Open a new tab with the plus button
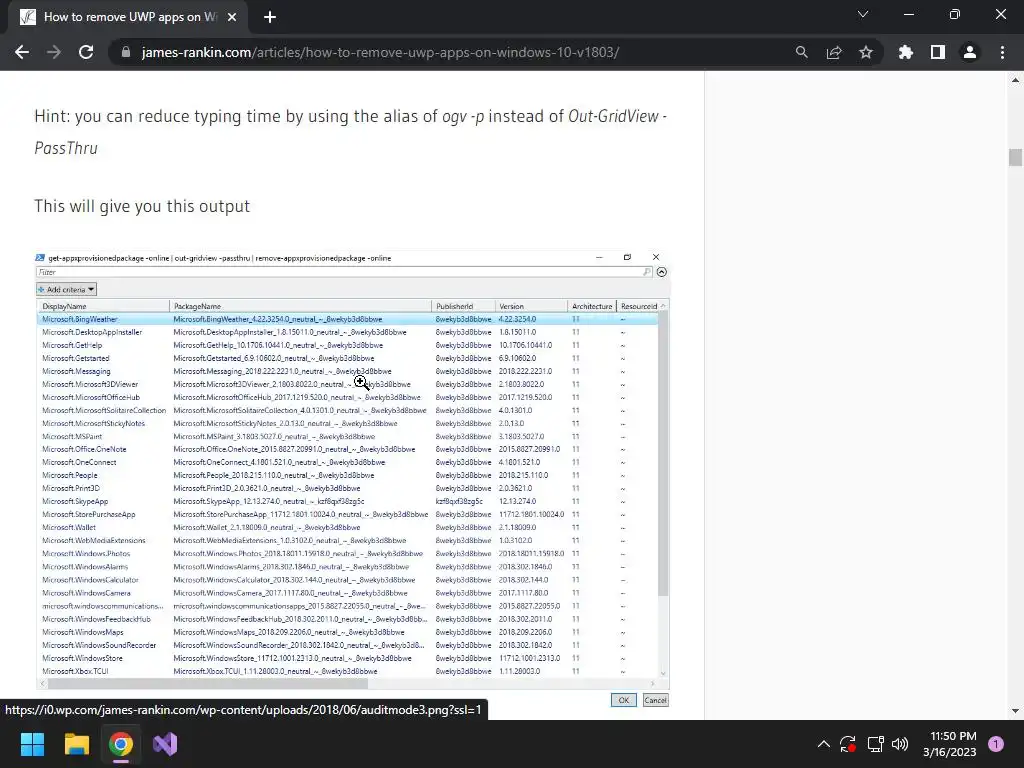The height and width of the screenshot is (768, 1024). [270, 17]
